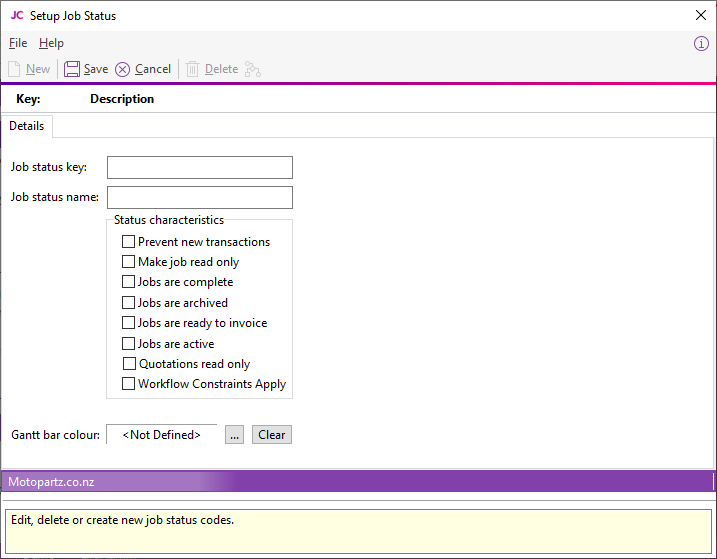Select the Details tab
The image size is (717, 559).
(27, 126)
